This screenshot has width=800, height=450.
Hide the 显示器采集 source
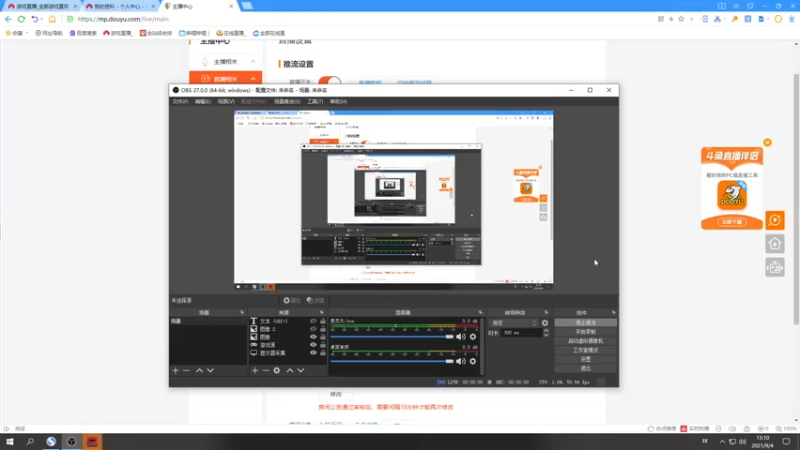(313, 353)
